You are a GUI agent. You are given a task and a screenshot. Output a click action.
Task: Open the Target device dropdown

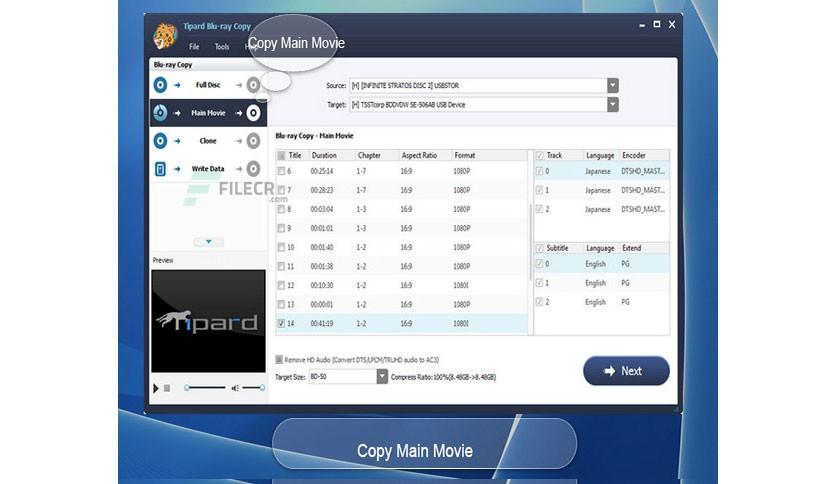[613, 104]
